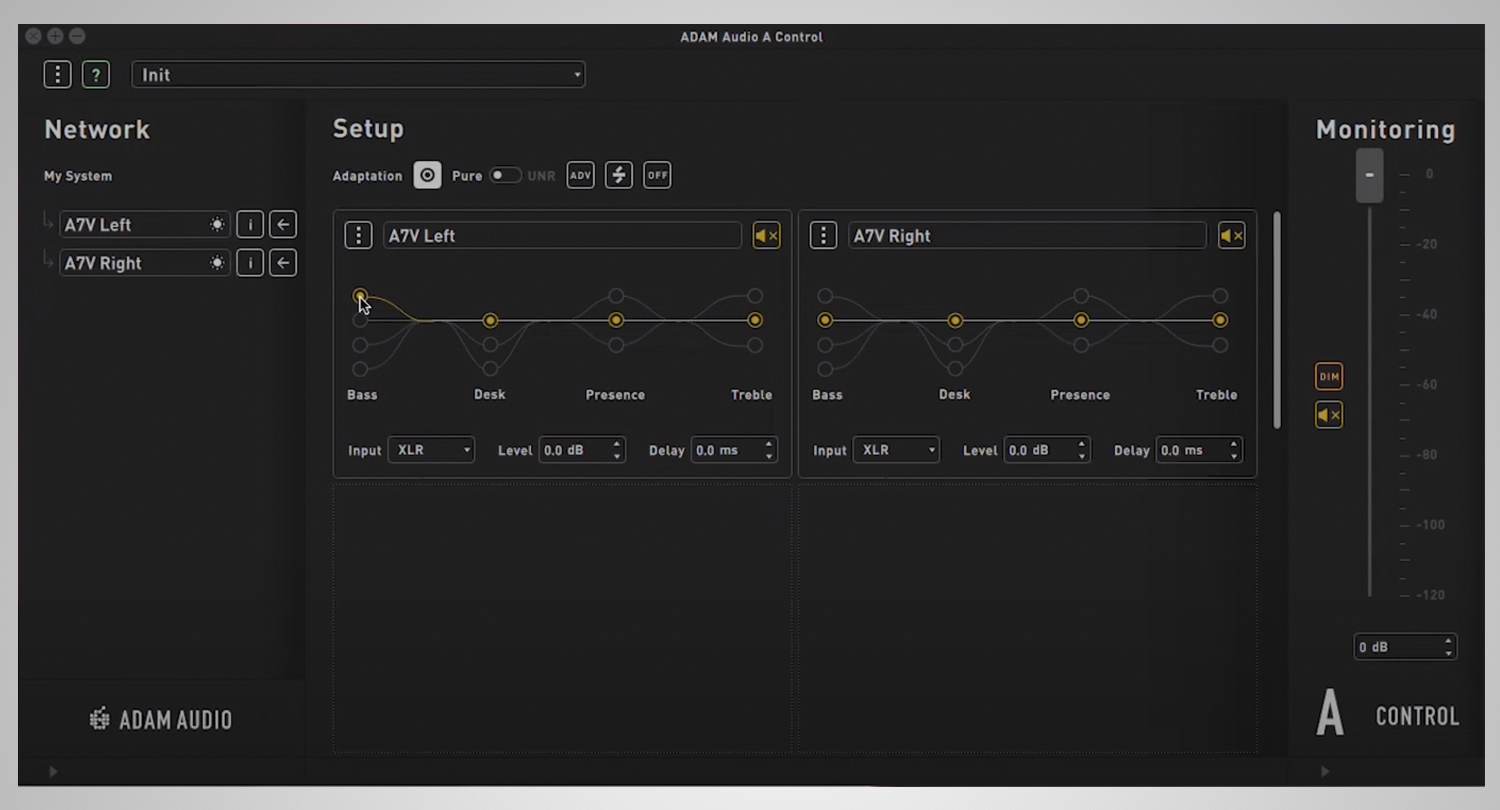Select top Treble setting on A7V Right
The image size is (1500, 810).
tap(1220, 296)
